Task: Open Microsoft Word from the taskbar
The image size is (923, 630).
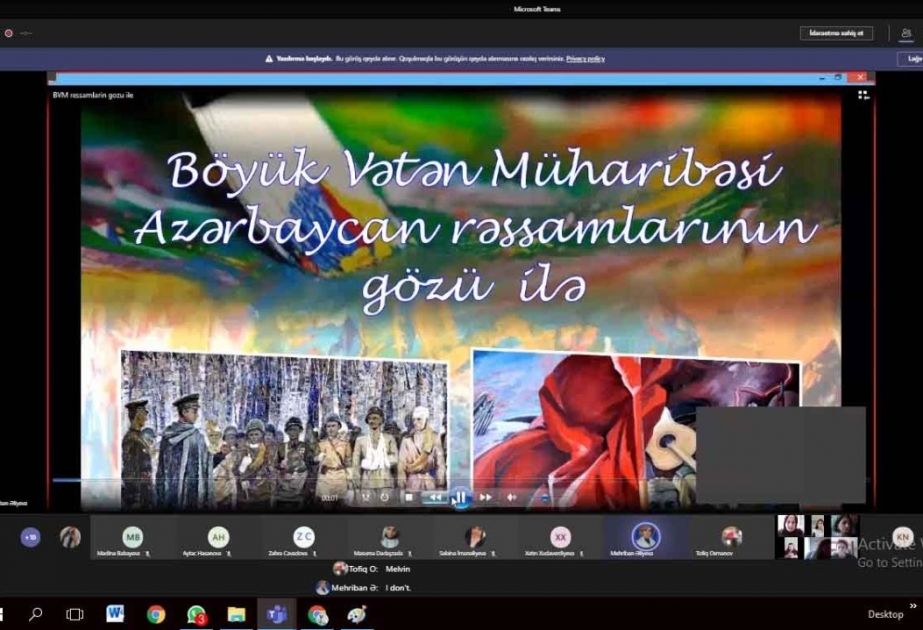Action: pos(115,614)
